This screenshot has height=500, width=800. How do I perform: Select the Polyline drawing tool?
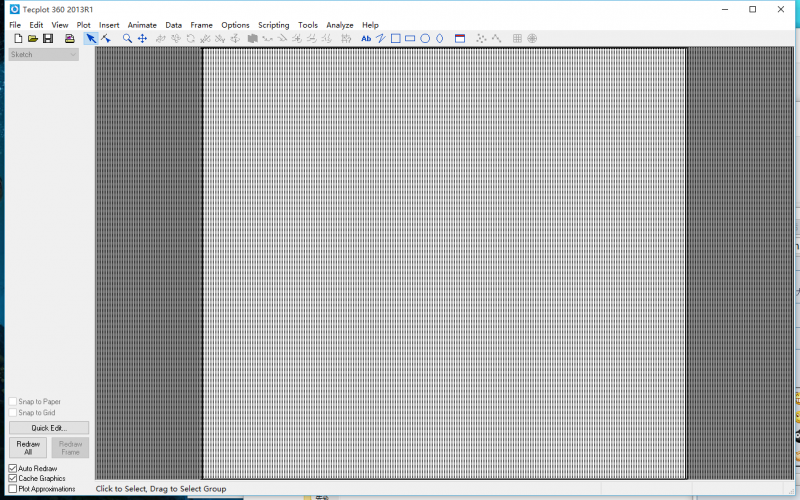[381, 38]
